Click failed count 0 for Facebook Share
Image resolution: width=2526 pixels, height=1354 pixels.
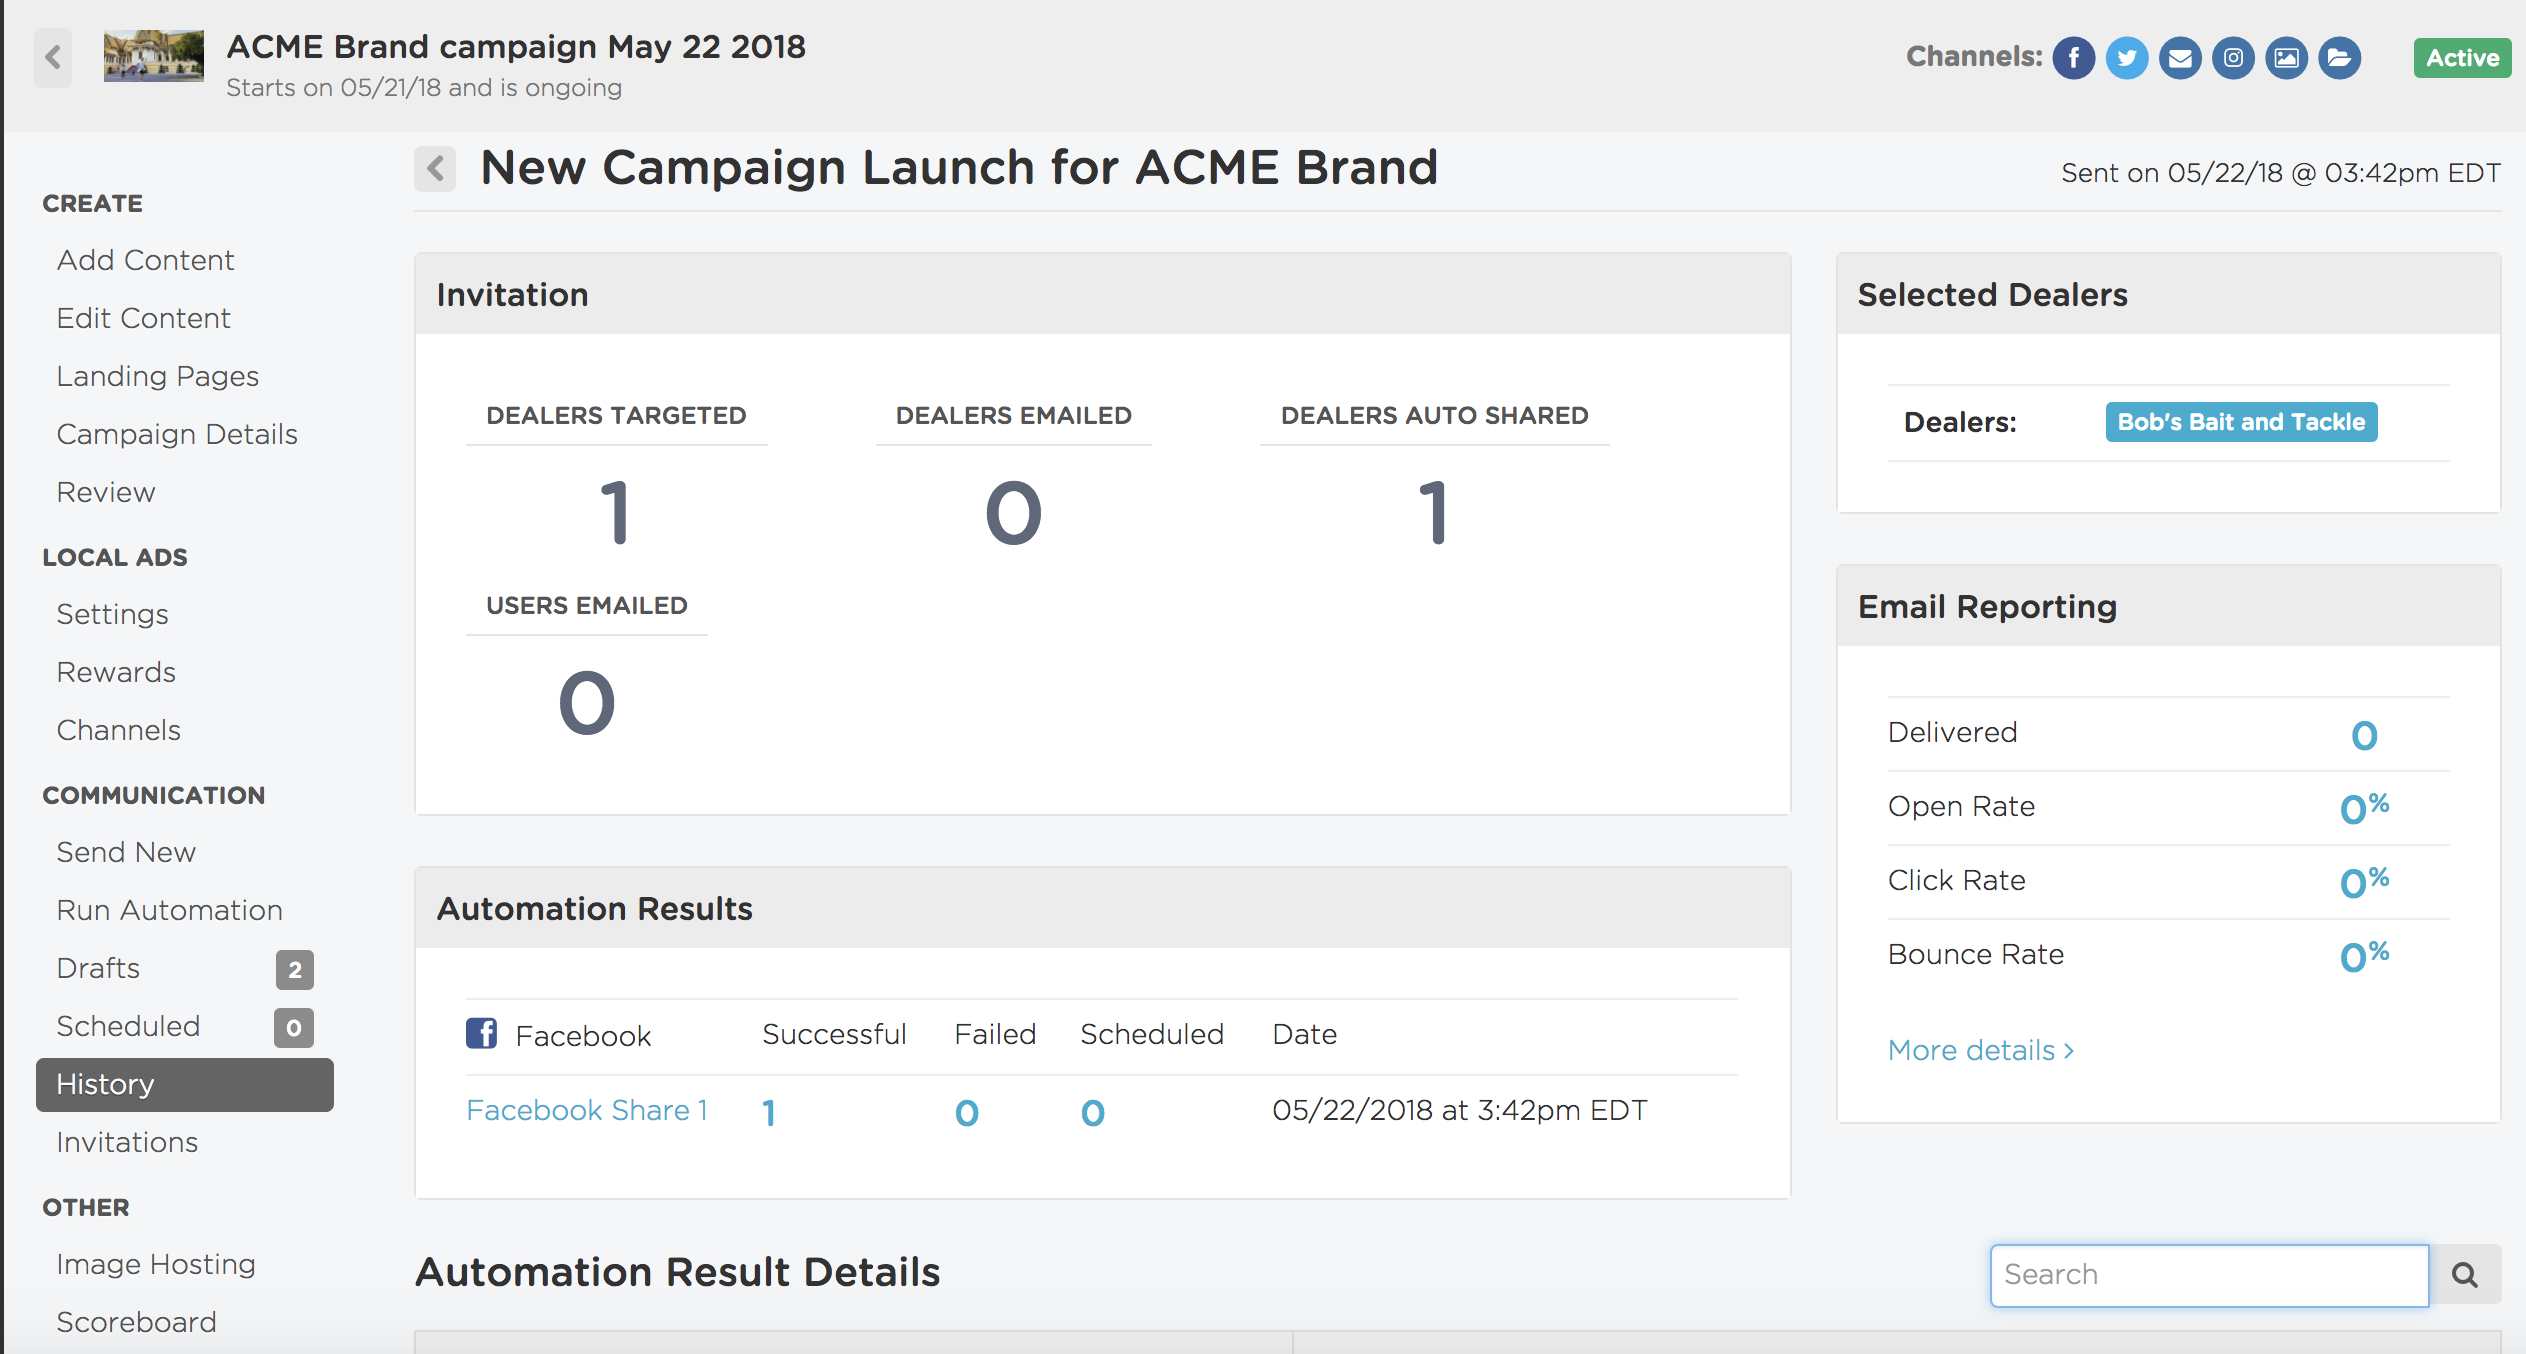[966, 1113]
